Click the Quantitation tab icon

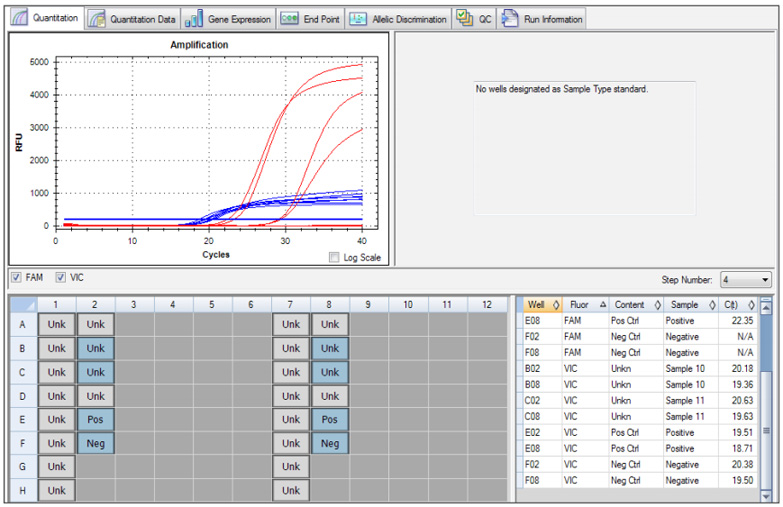(19, 18)
